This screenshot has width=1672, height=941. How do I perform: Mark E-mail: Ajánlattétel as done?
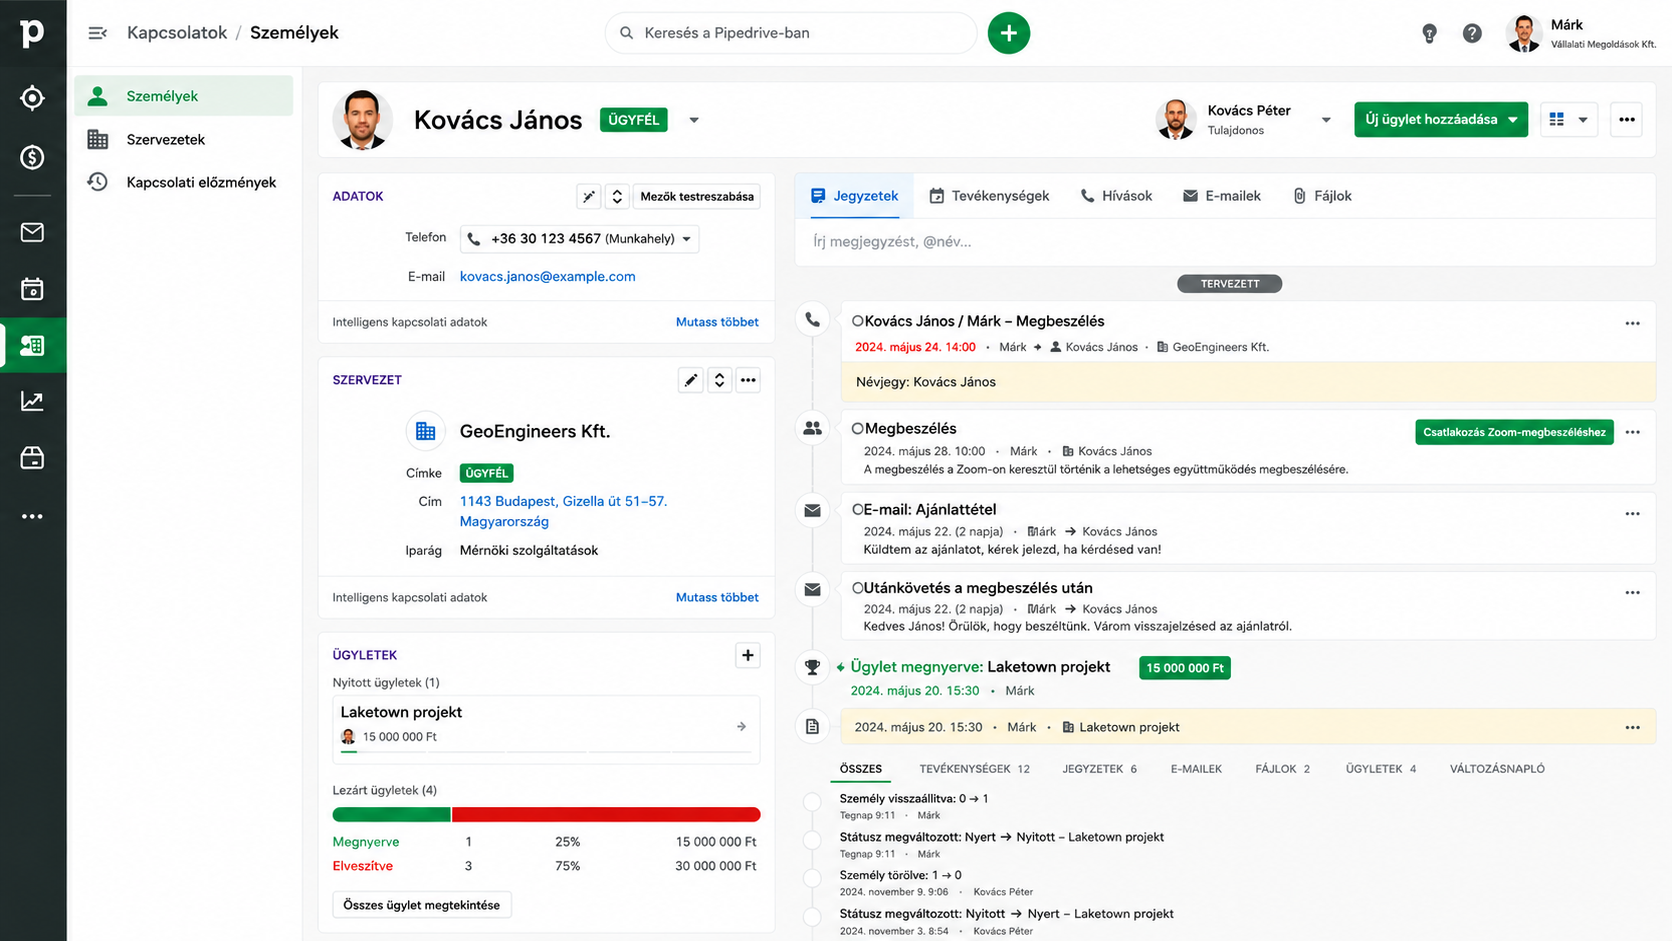(x=857, y=509)
